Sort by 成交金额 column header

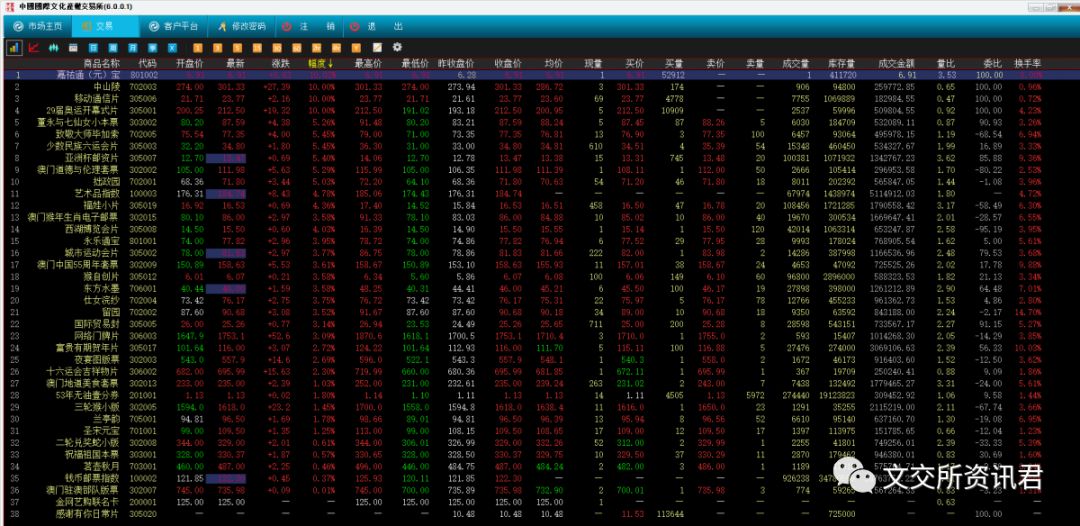click(896, 63)
